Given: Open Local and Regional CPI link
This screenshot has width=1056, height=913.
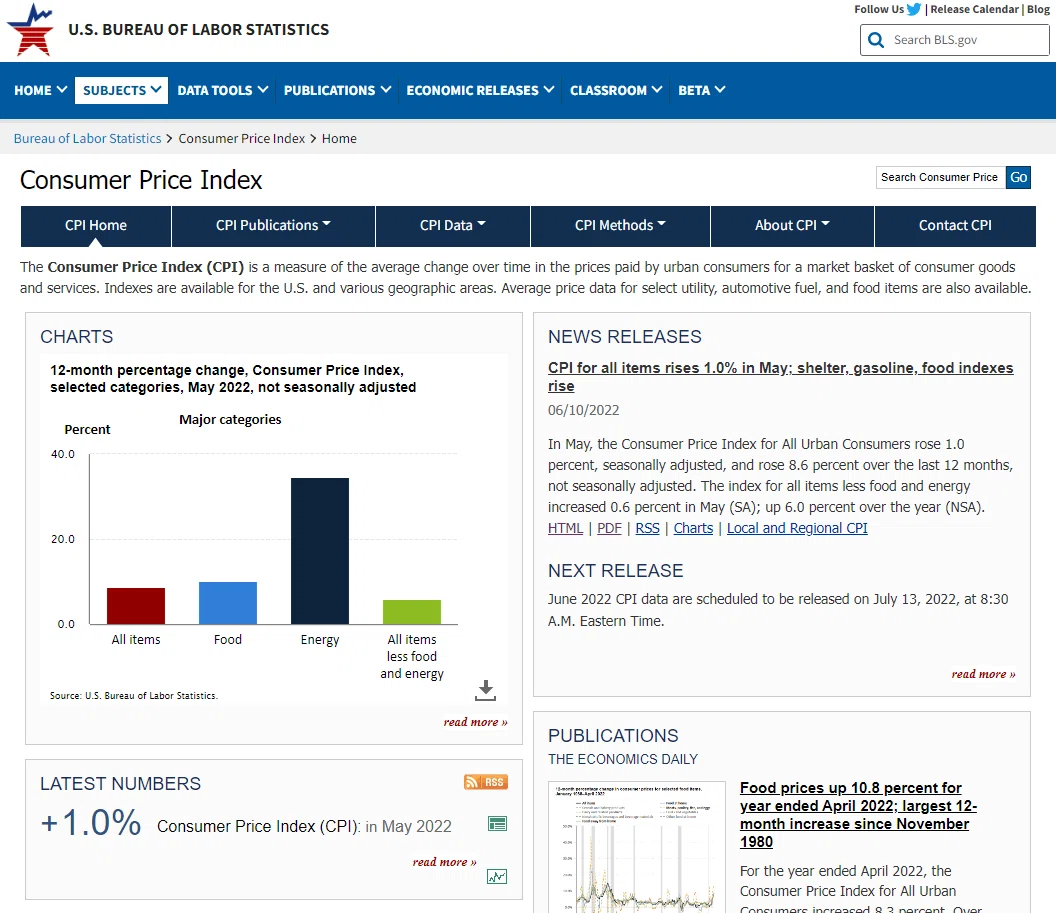Looking at the screenshot, I should pyautogui.click(x=797, y=529).
